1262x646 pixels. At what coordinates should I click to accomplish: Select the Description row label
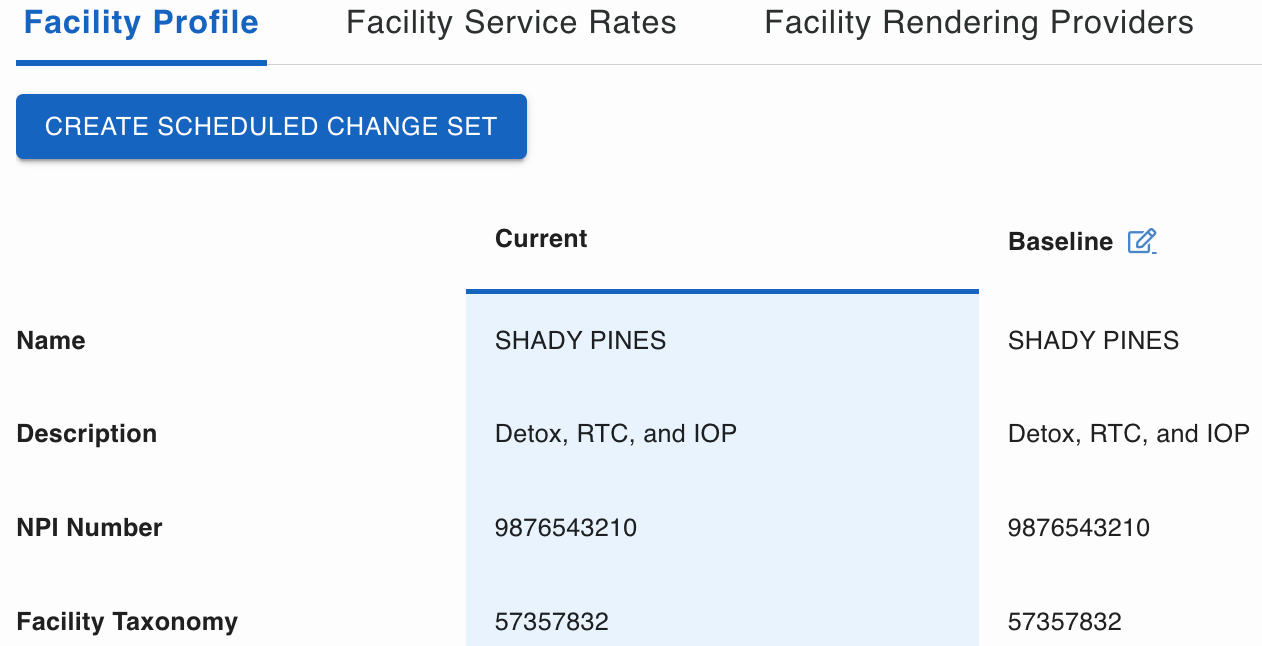pos(87,434)
